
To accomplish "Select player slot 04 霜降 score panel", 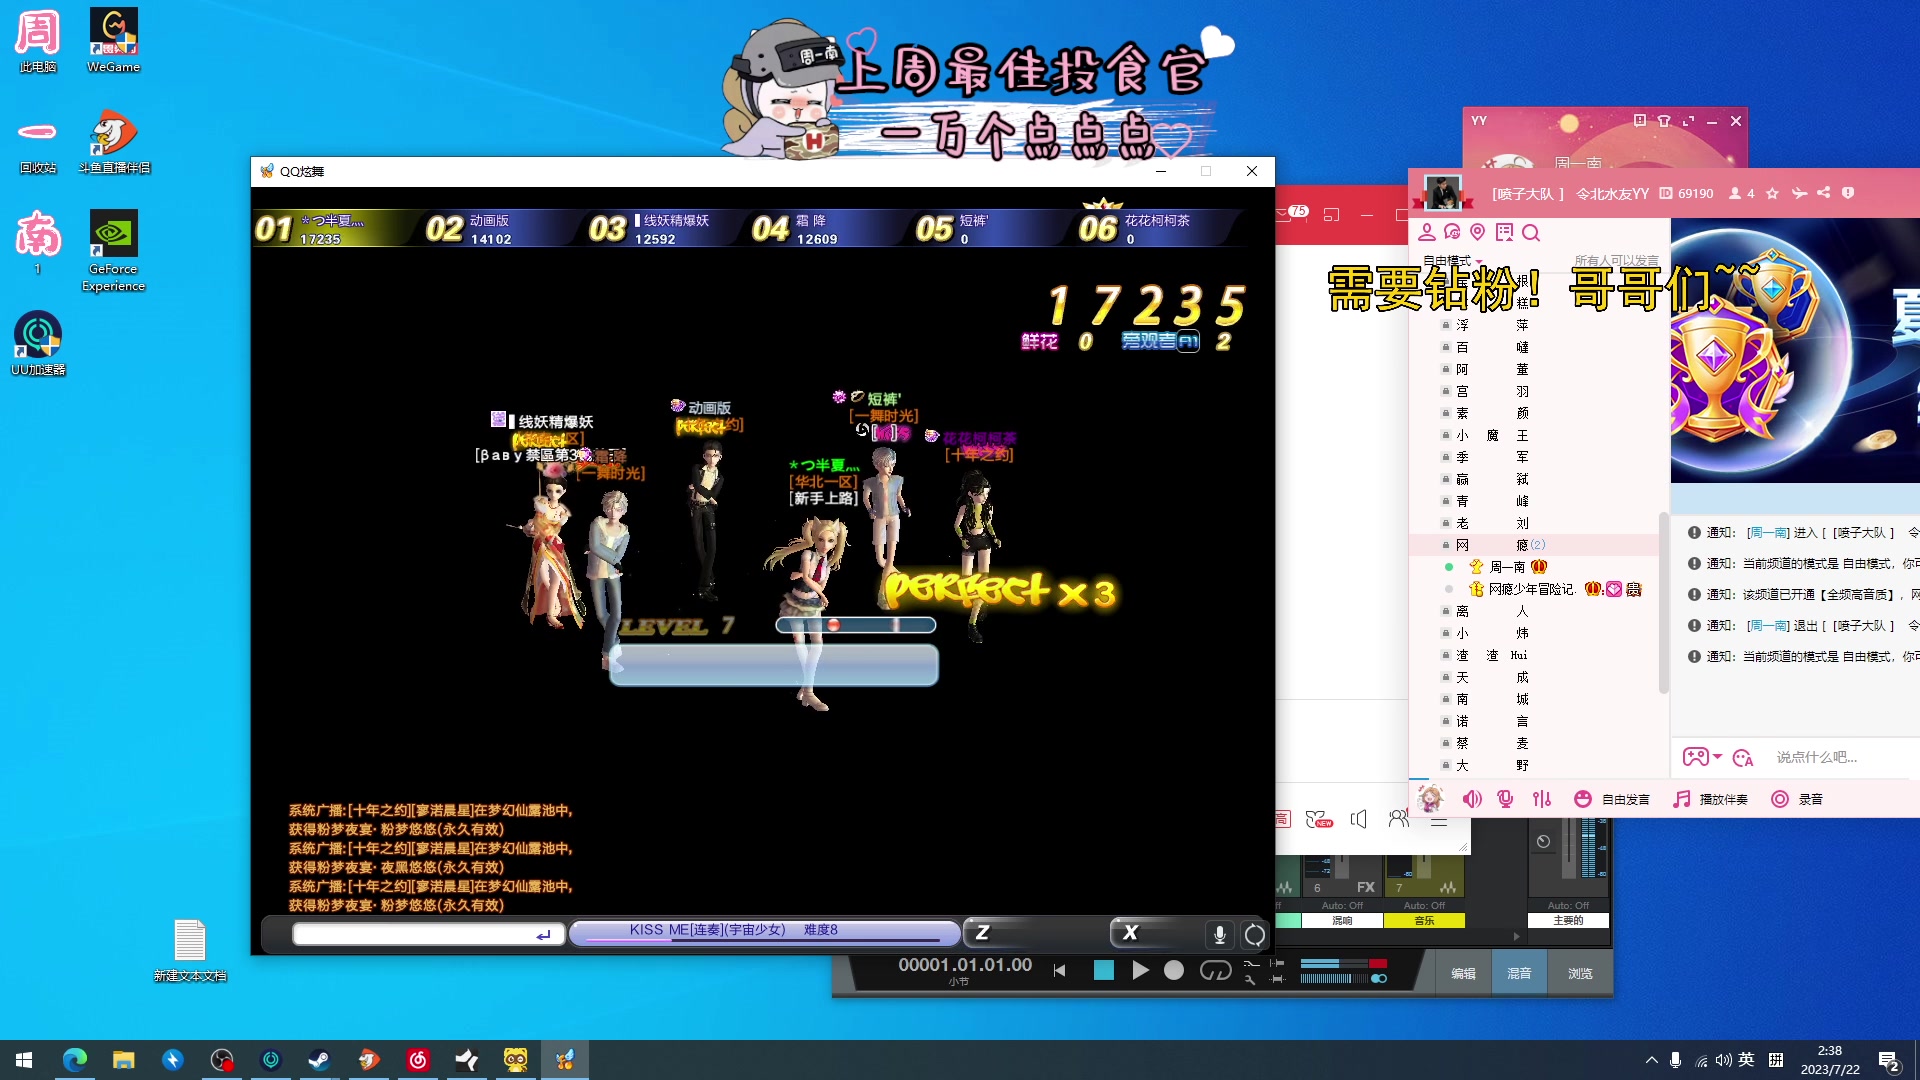I will click(x=824, y=229).
